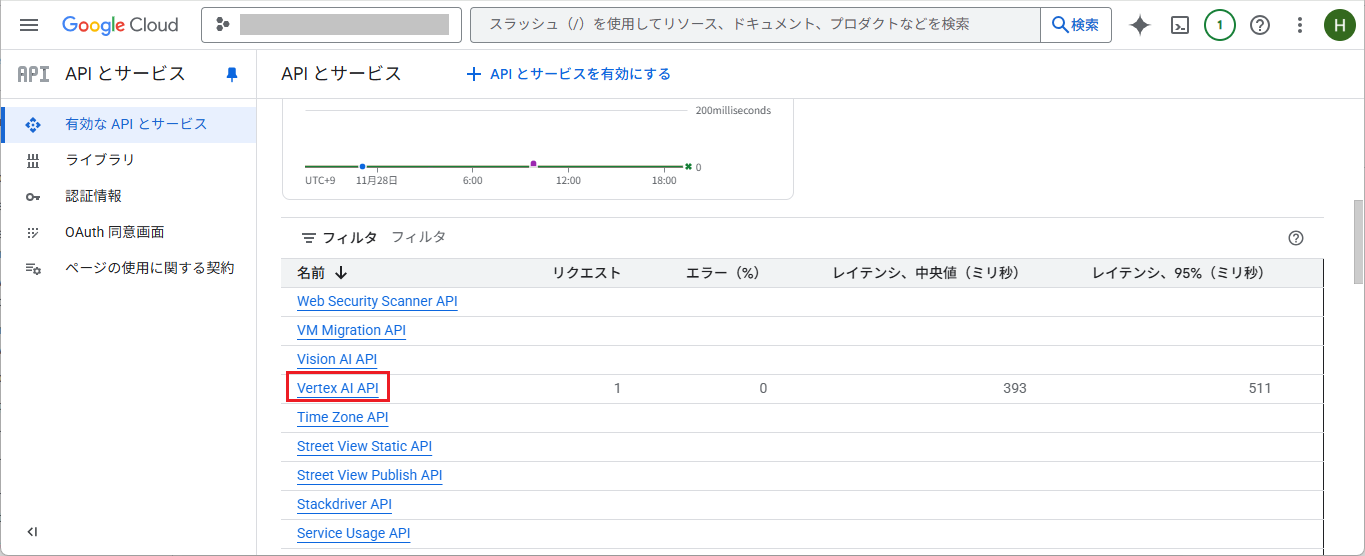Open the Vertex AI API link
This screenshot has height=556, width=1365.
[x=338, y=388]
